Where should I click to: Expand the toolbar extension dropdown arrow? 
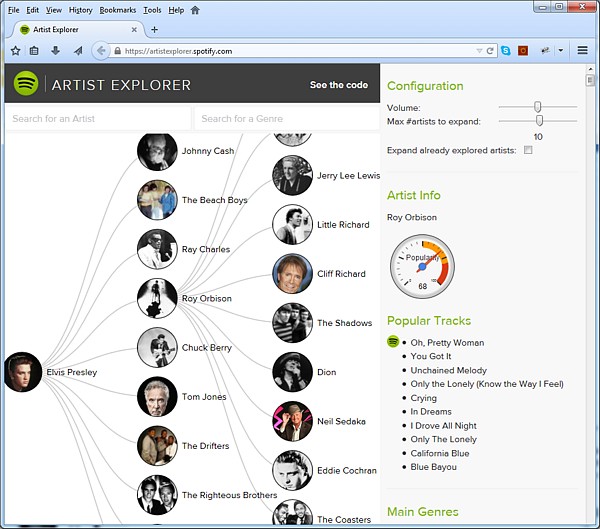click(x=561, y=50)
